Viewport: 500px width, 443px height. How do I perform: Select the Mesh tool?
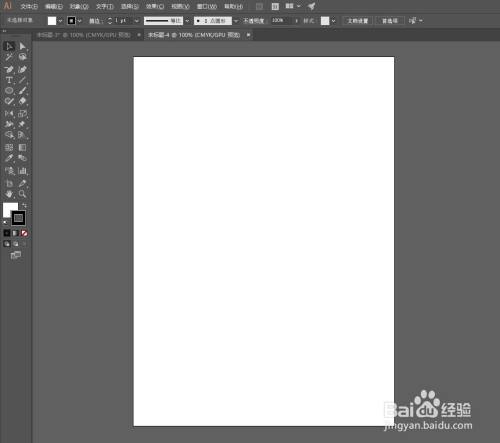coord(9,147)
